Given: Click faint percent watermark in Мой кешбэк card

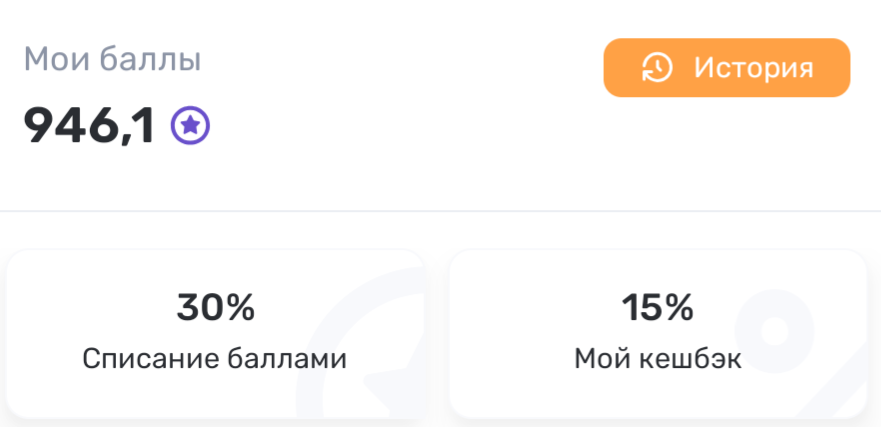Looking at the screenshot, I should tap(802, 355).
